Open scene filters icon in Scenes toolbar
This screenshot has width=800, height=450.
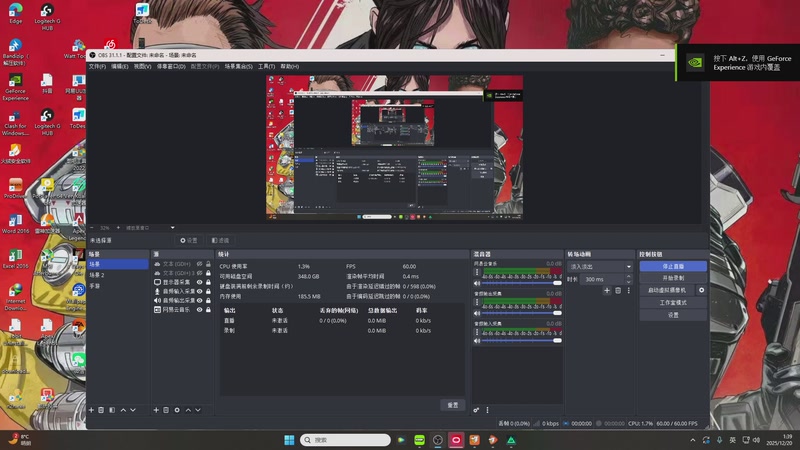click(112, 410)
